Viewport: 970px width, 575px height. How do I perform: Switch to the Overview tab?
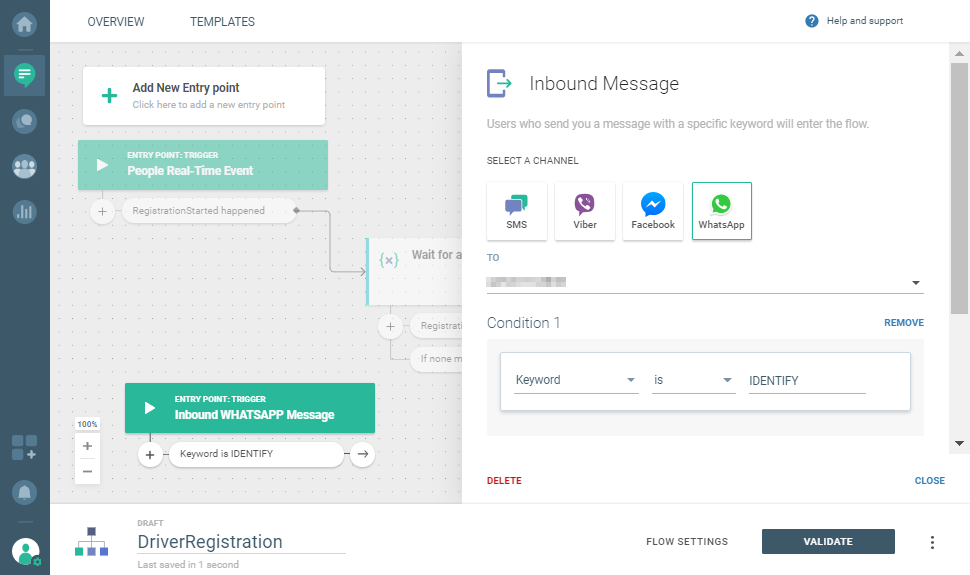point(116,22)
